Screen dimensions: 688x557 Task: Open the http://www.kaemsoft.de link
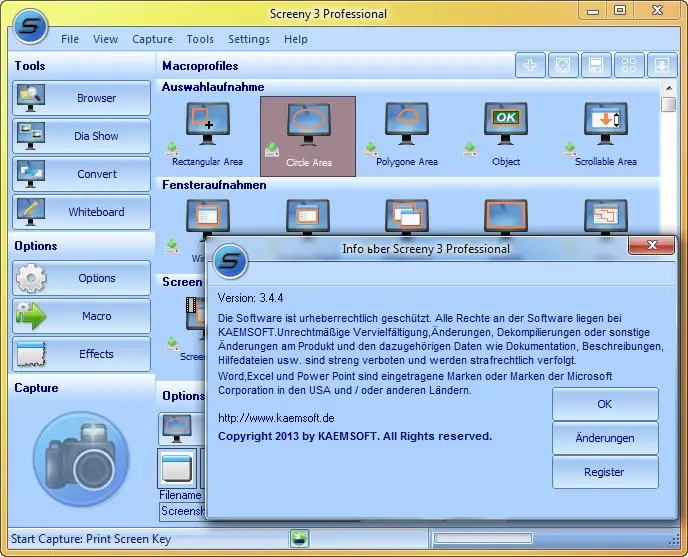point(276,418)
